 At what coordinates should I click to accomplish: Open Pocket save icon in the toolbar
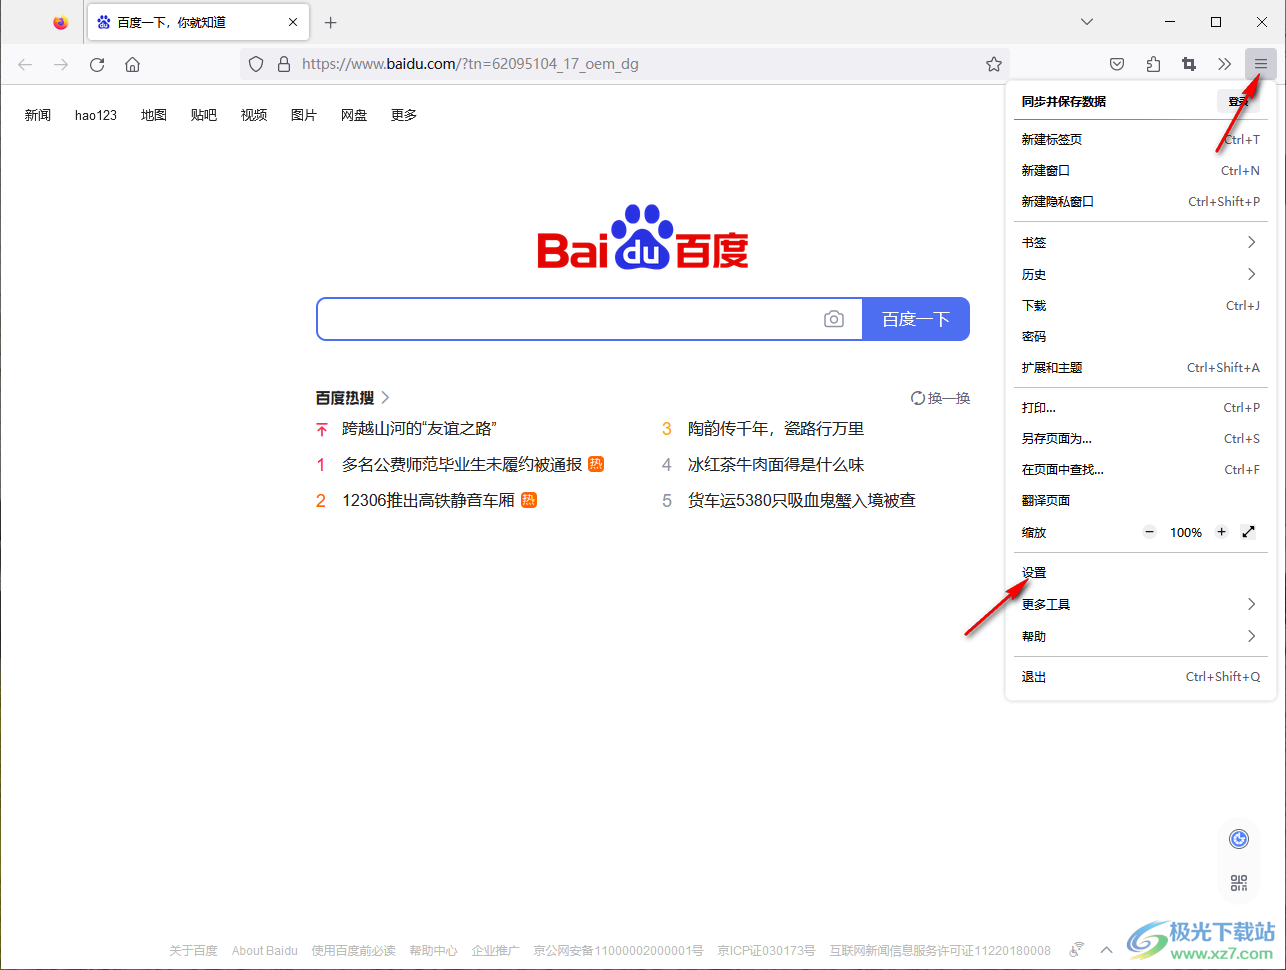pyautogui.click(x=1117, y=64)
